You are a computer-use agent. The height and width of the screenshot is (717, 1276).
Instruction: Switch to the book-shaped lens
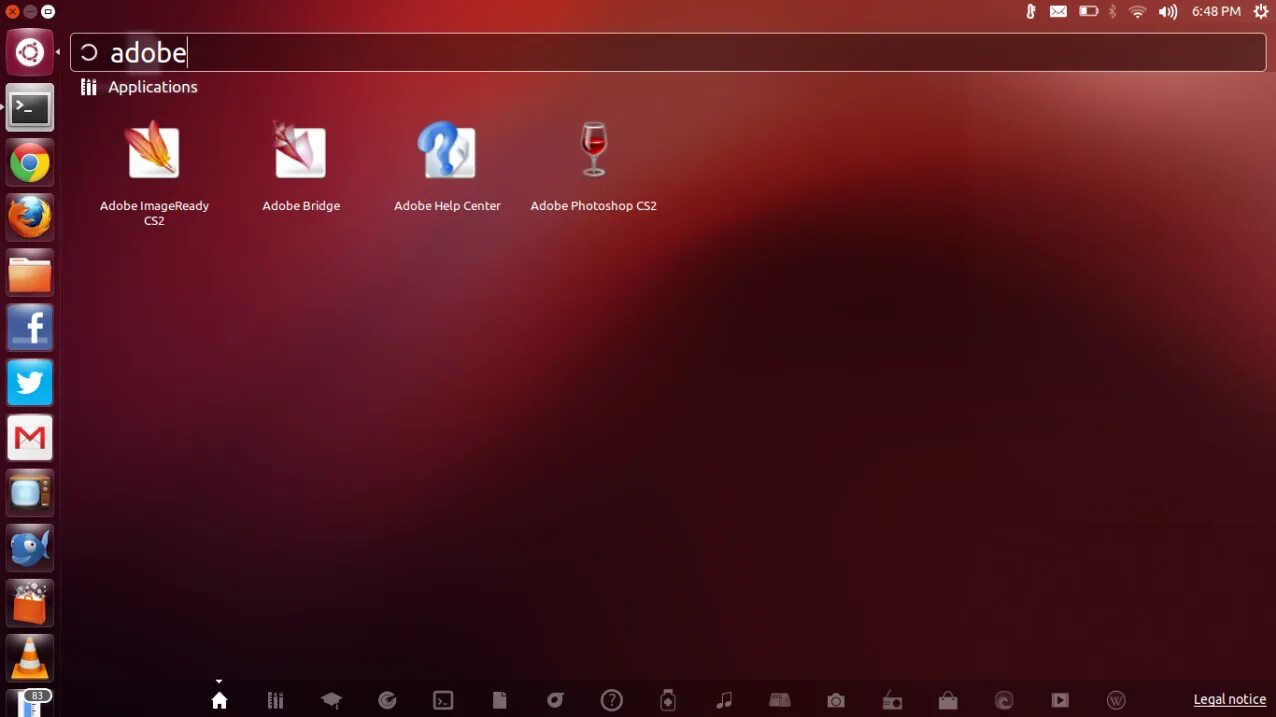pos(780,700)
